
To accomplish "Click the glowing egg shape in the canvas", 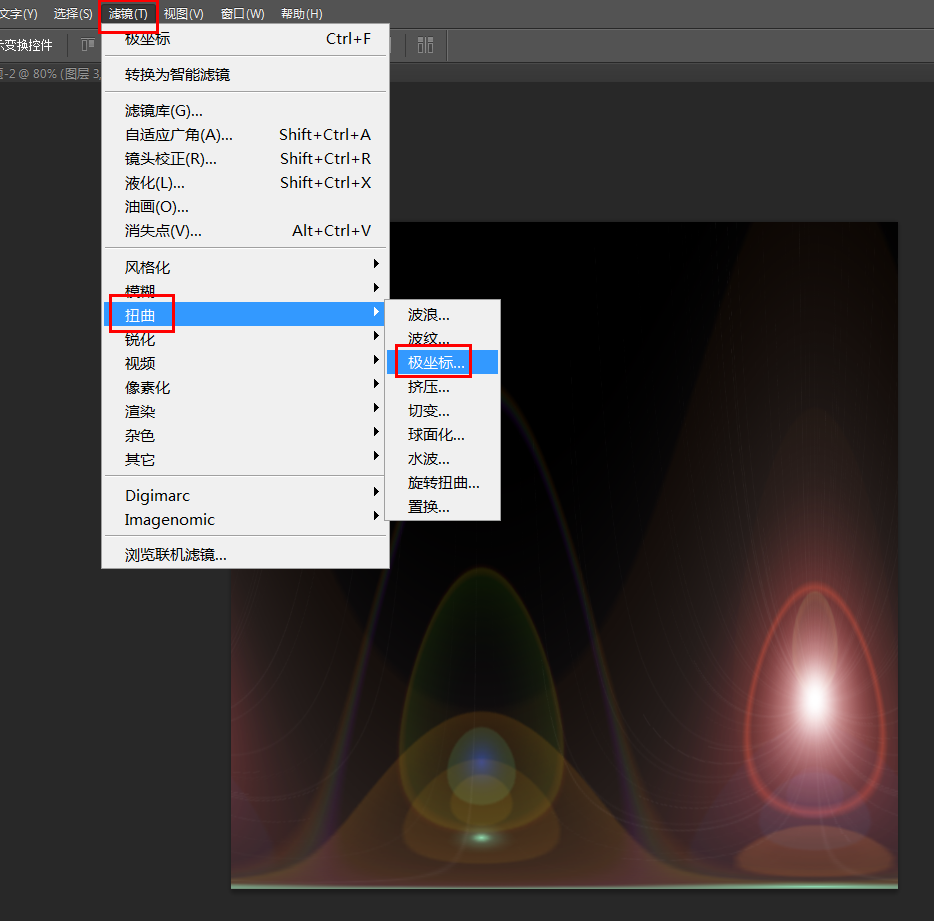I will 819,700.
